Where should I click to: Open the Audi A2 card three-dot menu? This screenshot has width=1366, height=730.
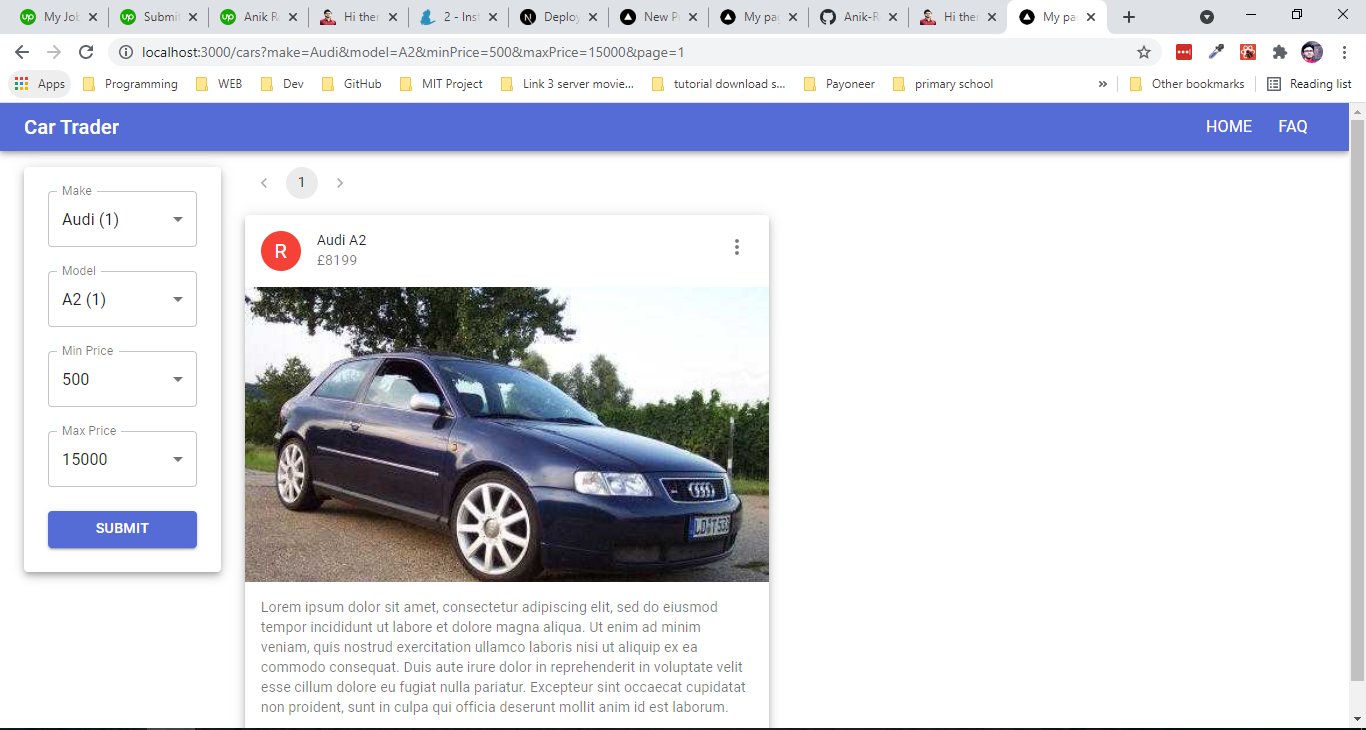click(x=737, y=247)
